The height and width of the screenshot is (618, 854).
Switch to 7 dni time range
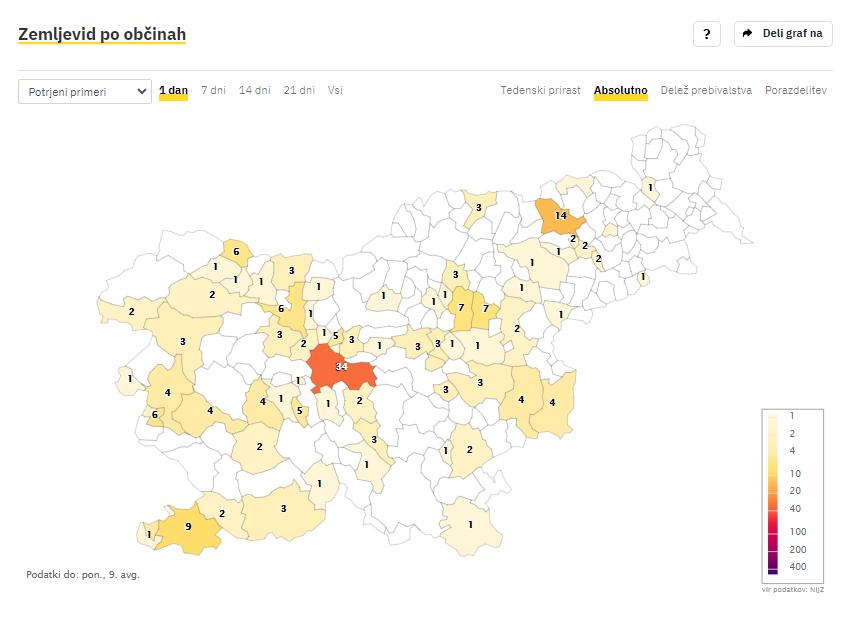213,90
